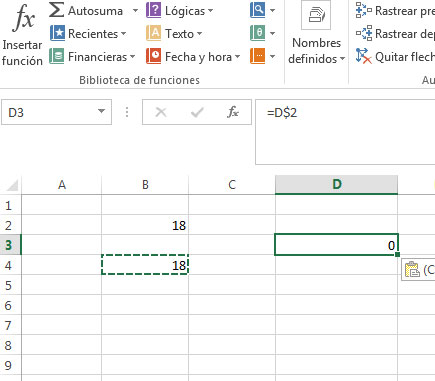
Task: Select column C header
Action: point(232,185)
